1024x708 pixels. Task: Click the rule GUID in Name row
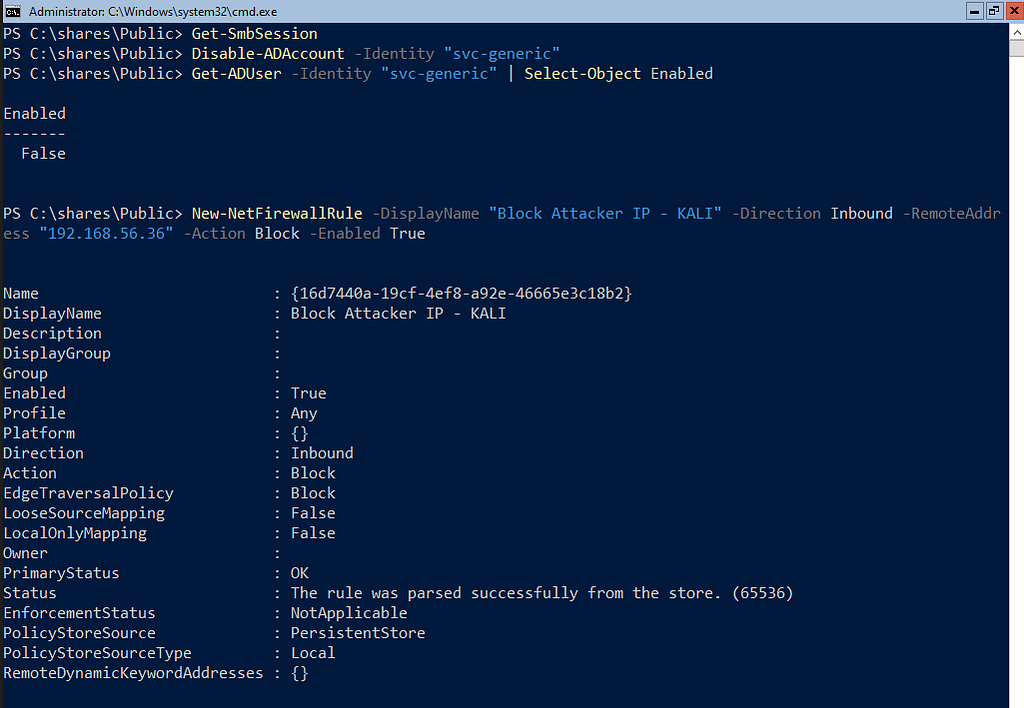pos(461,294)
